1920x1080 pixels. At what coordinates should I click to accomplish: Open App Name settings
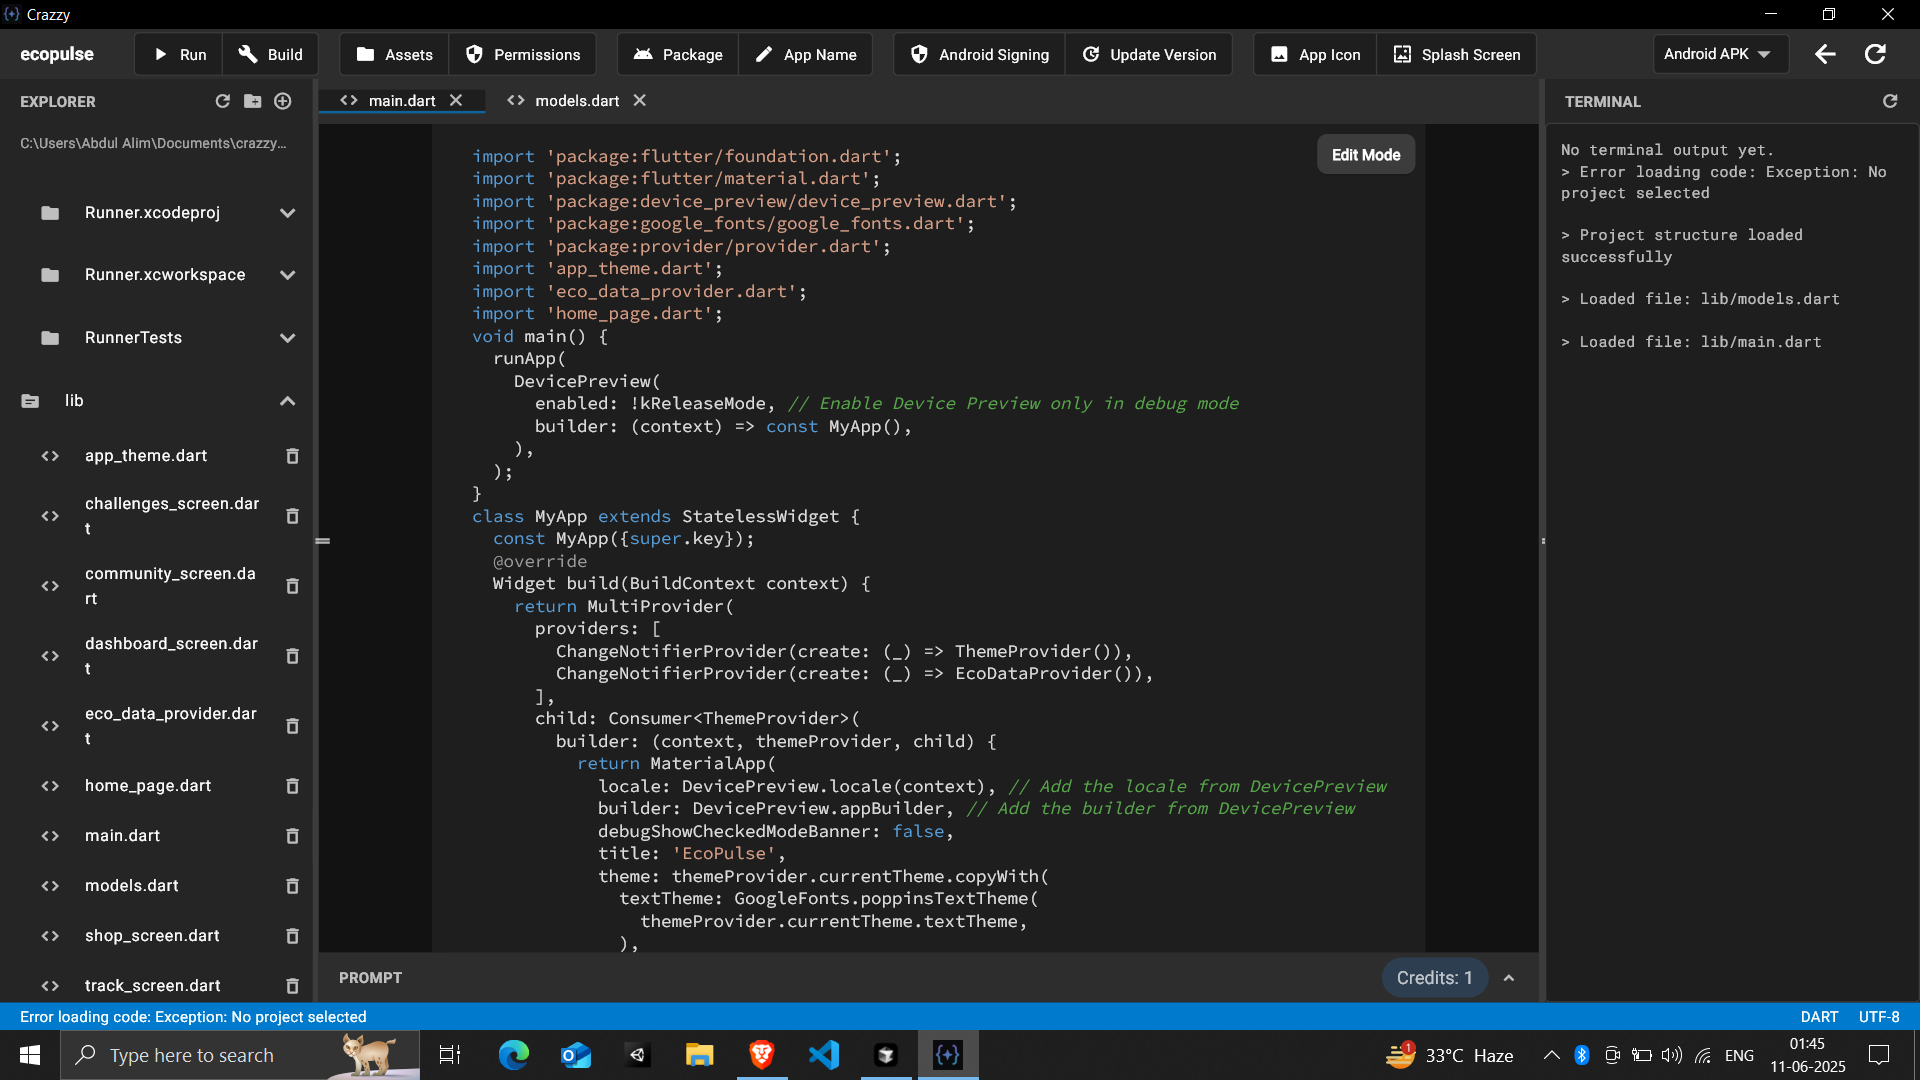point(806,54)
